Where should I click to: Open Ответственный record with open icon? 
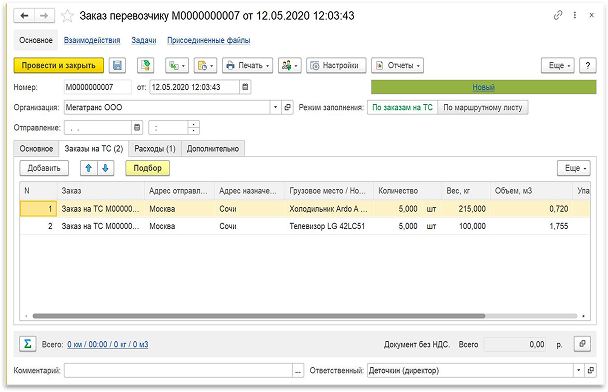point(591,370)
